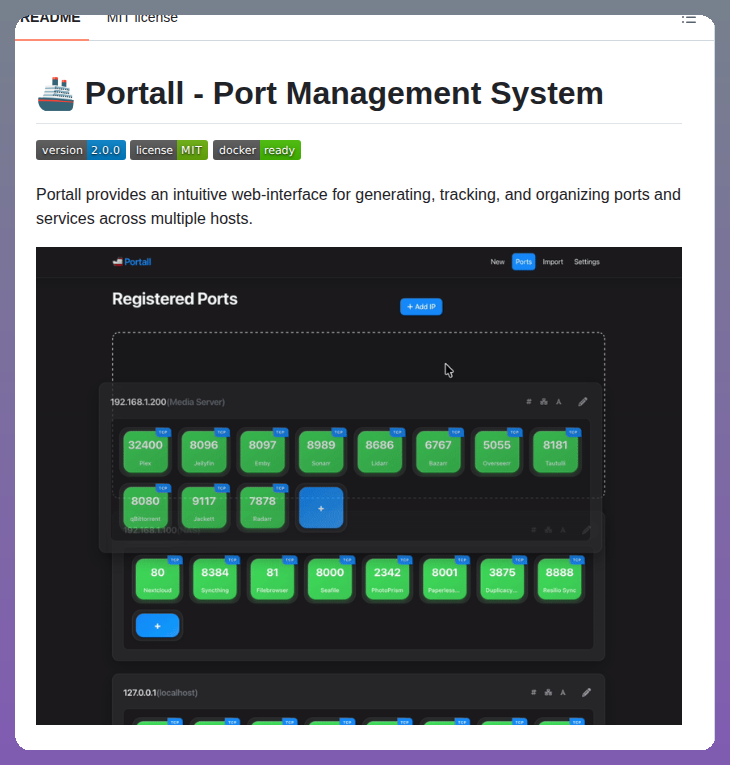The width and height of the screenshot is (730, 765).
Task: Open Settings in the Portall navbar
Action: click(x=587, y=262)
